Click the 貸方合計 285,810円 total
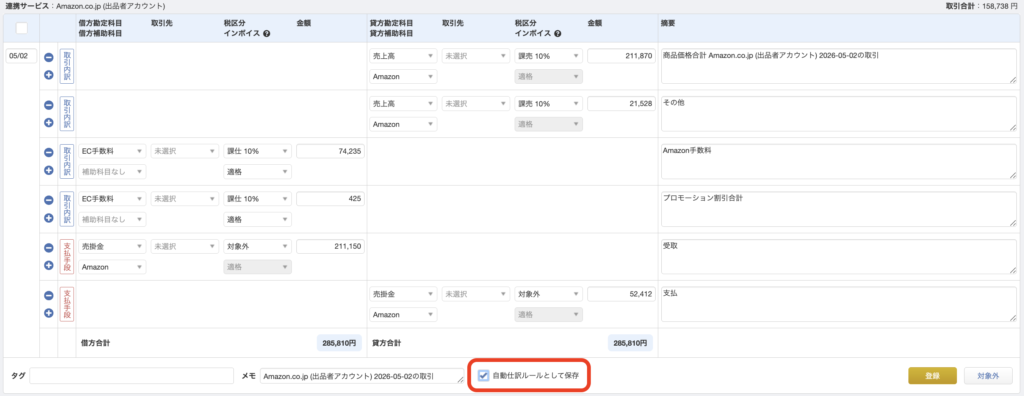The image size is (1024, 396). click(631, 342)
